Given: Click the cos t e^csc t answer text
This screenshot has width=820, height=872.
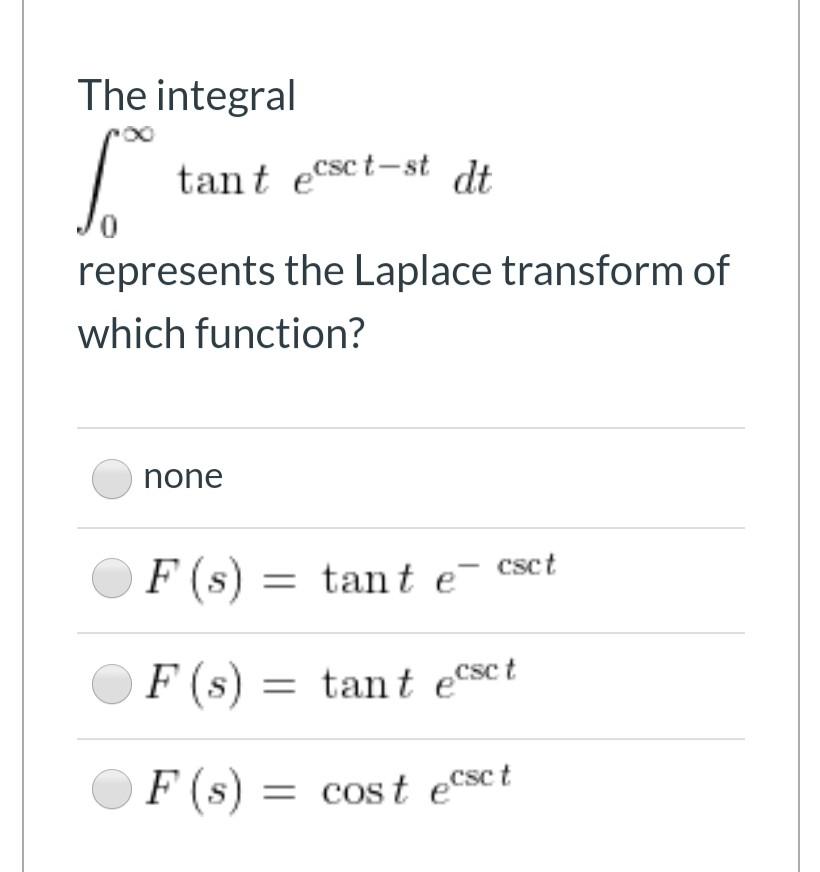Looking at the screenshot, I should click(330, 787).
